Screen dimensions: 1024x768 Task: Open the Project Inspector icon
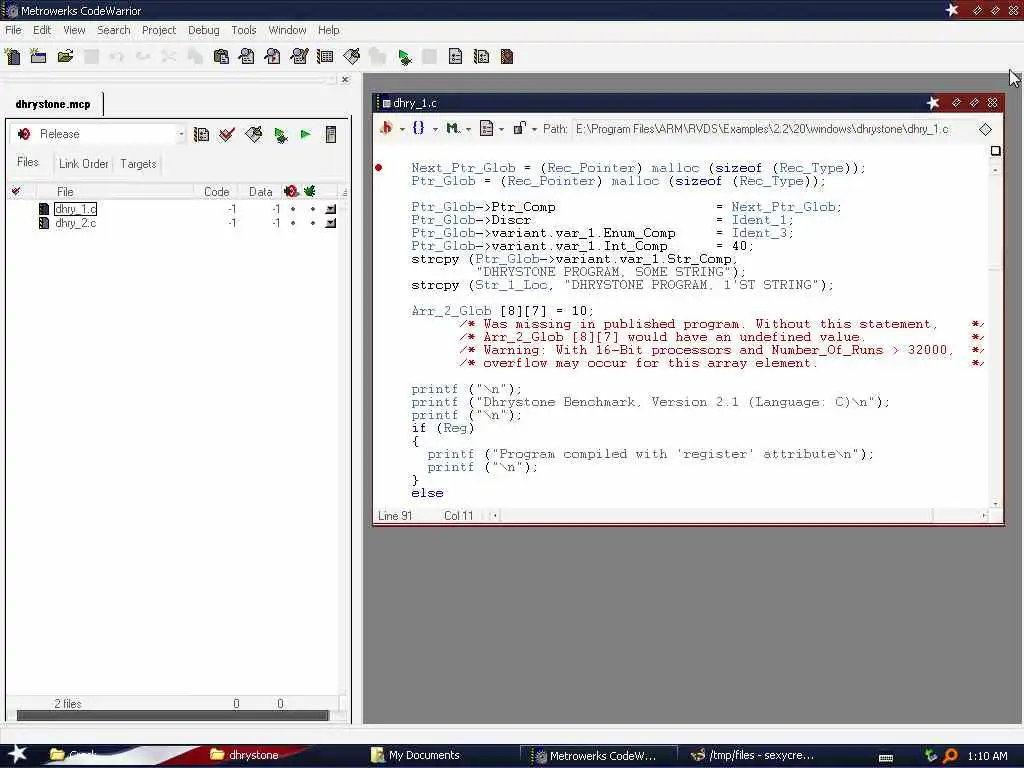tap(331, 135)
